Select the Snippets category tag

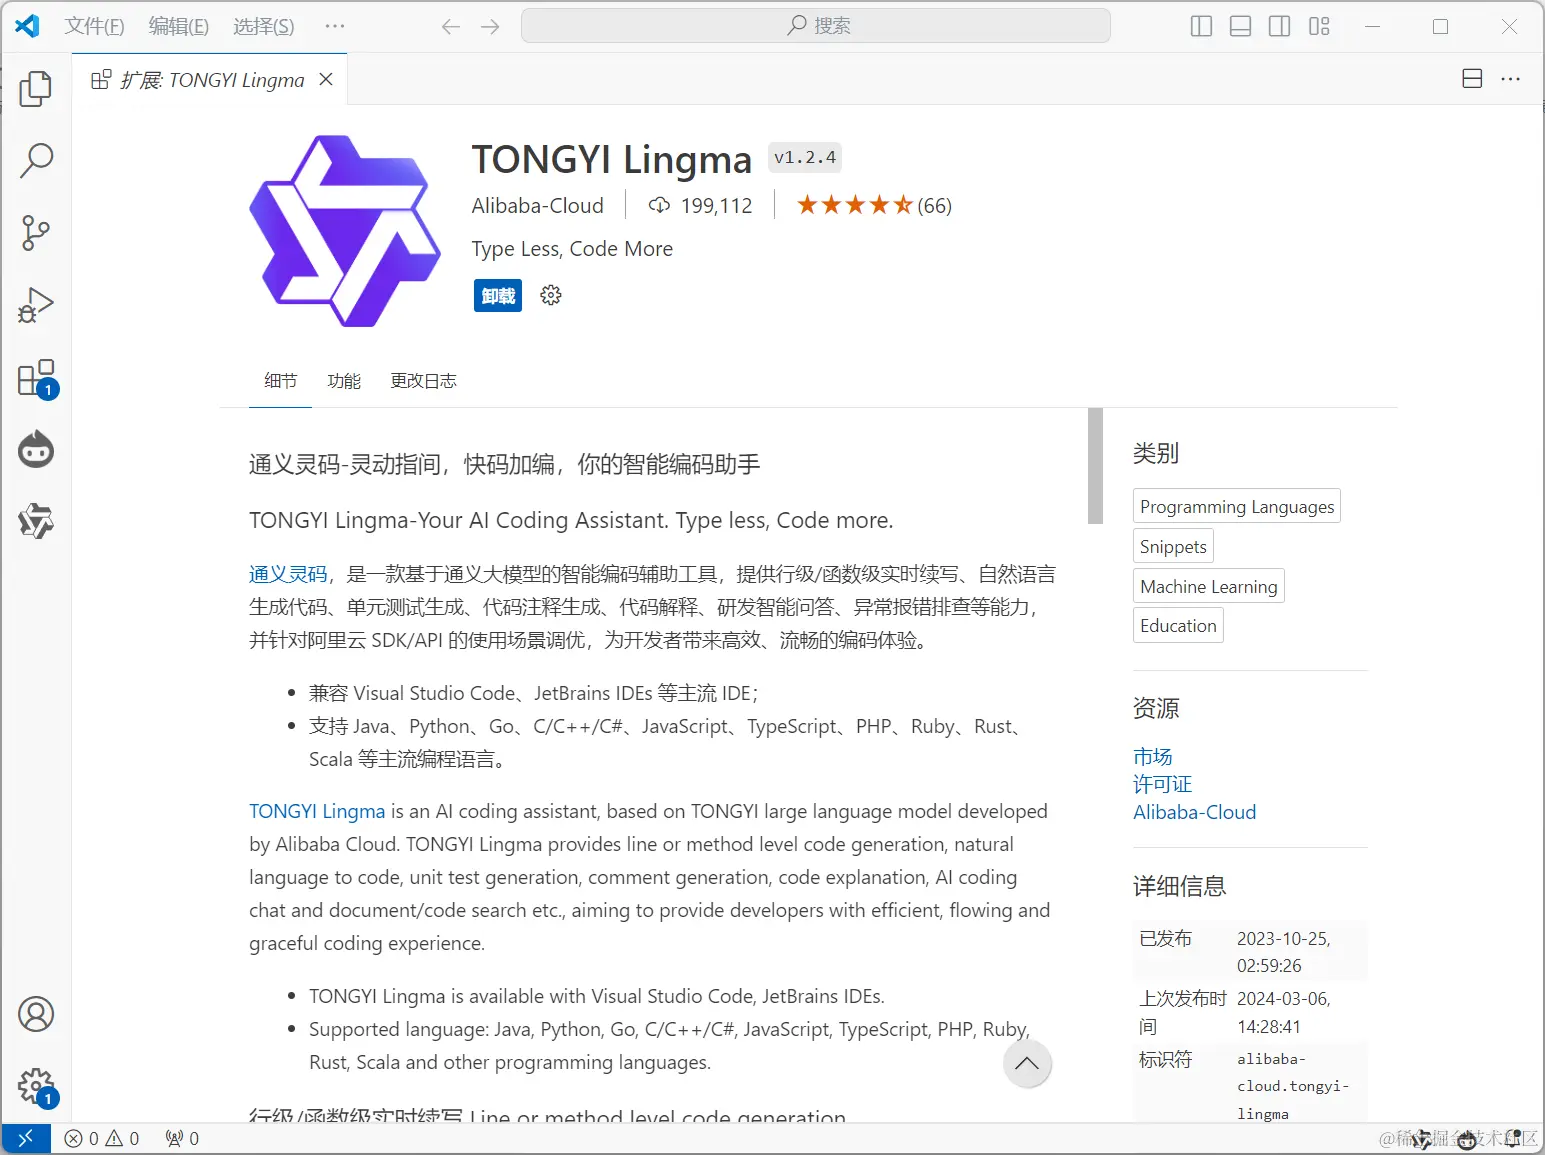pyautogui.click(x=1173, y=547)
